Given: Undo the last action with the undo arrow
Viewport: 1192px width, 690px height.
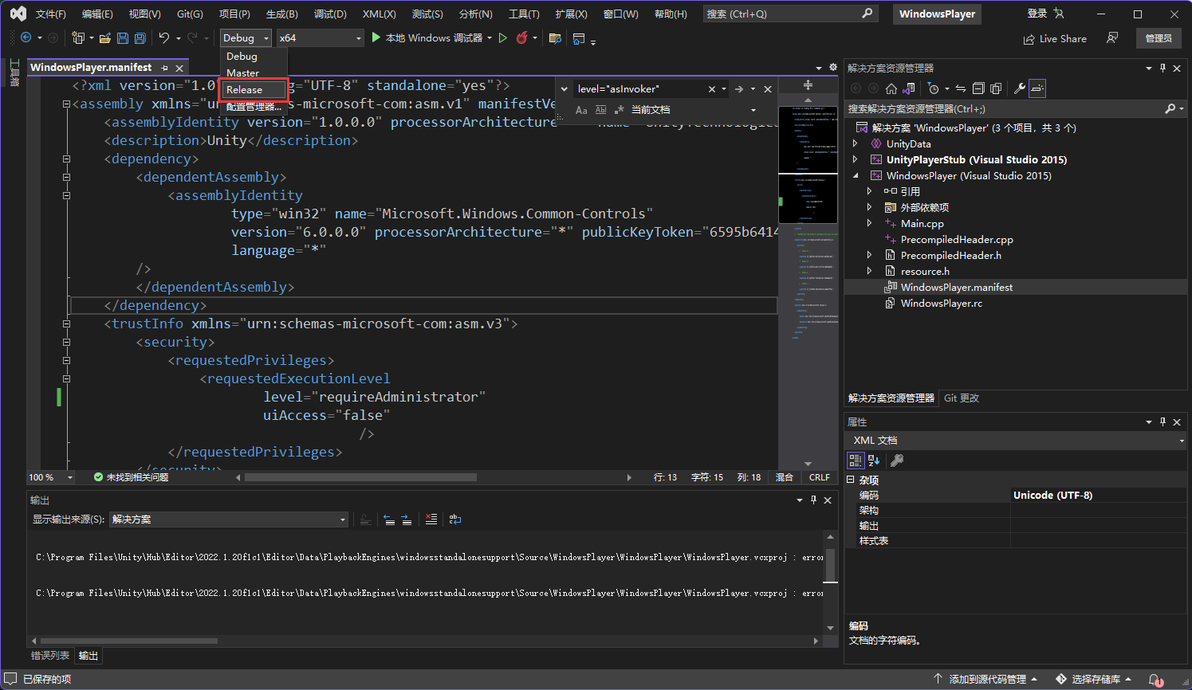Looking at the screenshot, I should pyautogui.click(x=163, y=38).
